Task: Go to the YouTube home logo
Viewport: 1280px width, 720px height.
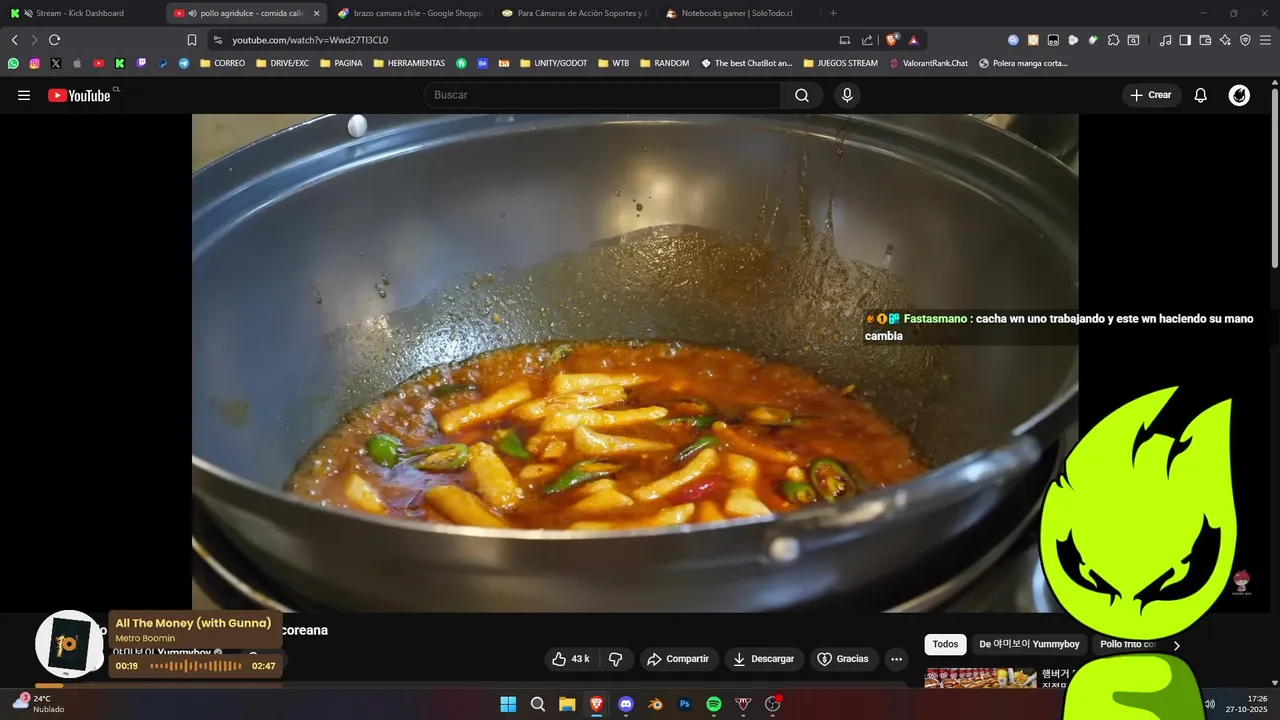Action: coord(79,95)
